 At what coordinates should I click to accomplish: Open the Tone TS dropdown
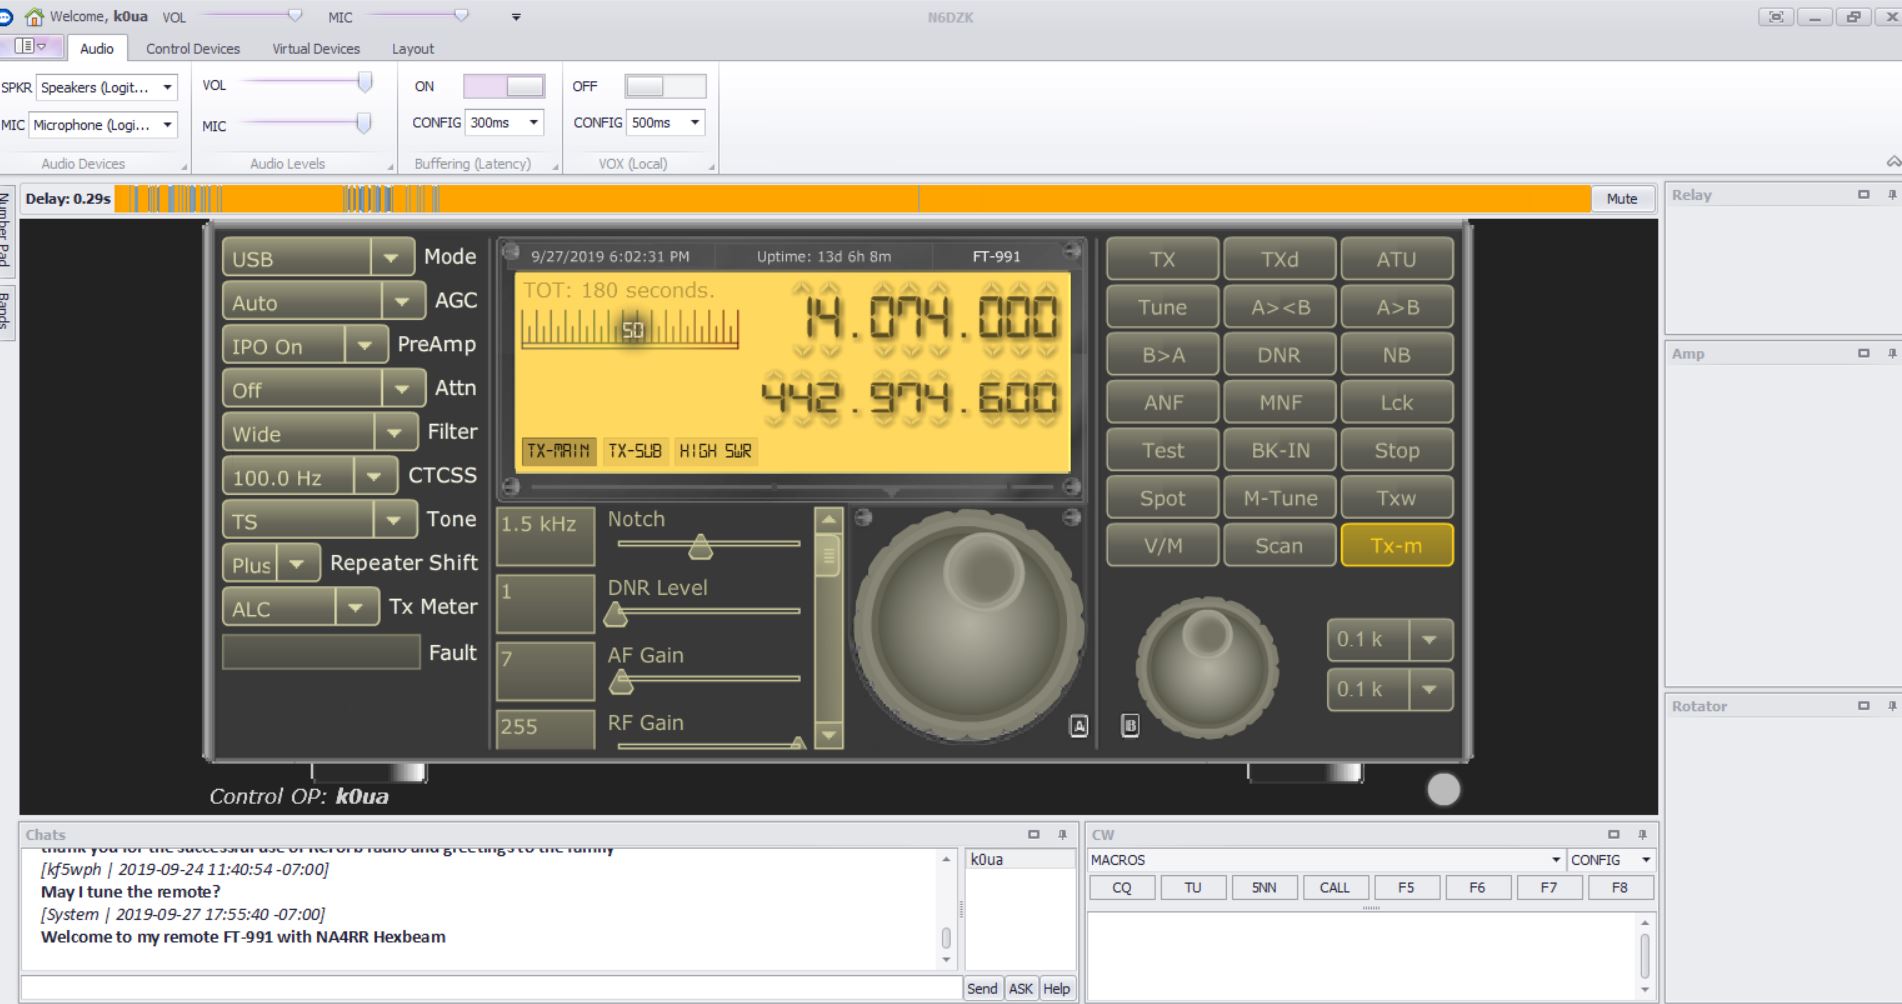tap(394, 520)
